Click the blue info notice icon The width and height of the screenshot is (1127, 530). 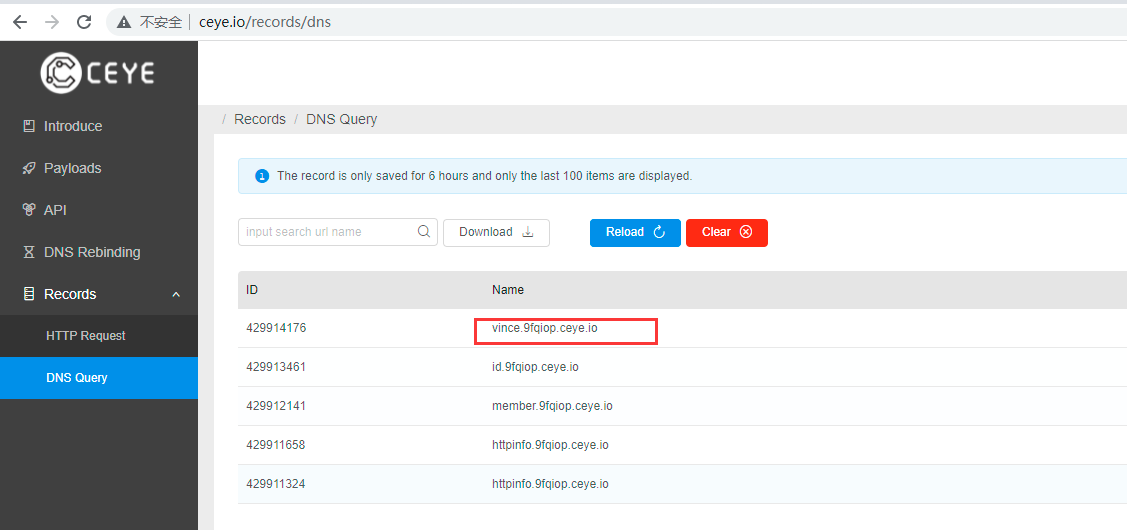[262, 176]
